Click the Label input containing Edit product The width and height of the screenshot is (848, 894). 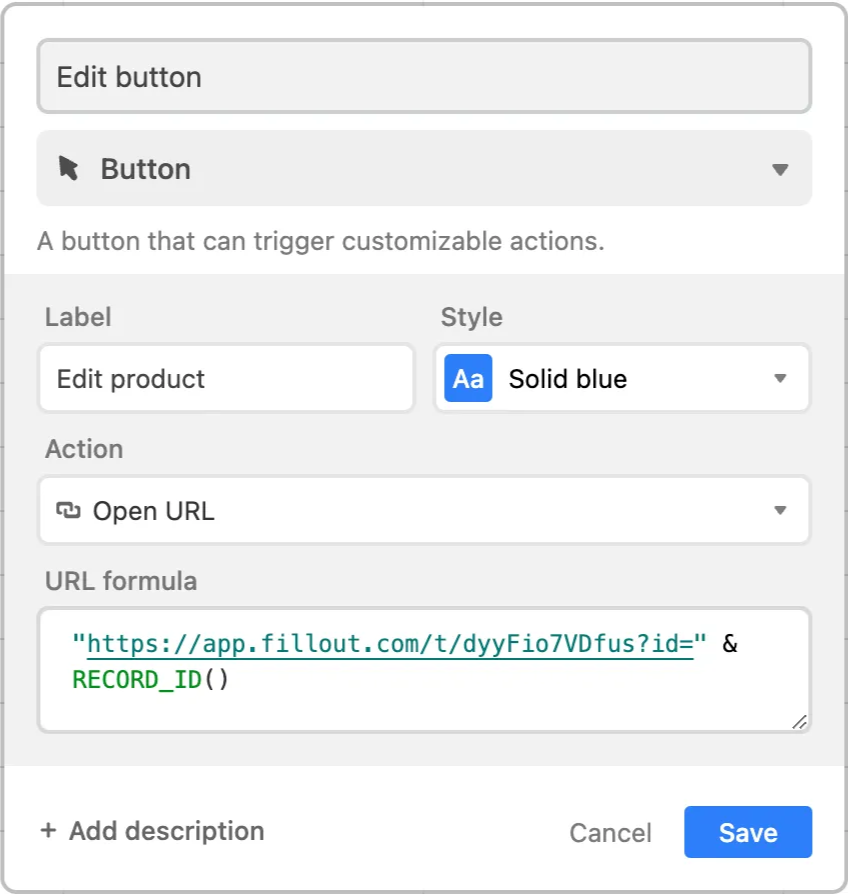click(226, 378)
